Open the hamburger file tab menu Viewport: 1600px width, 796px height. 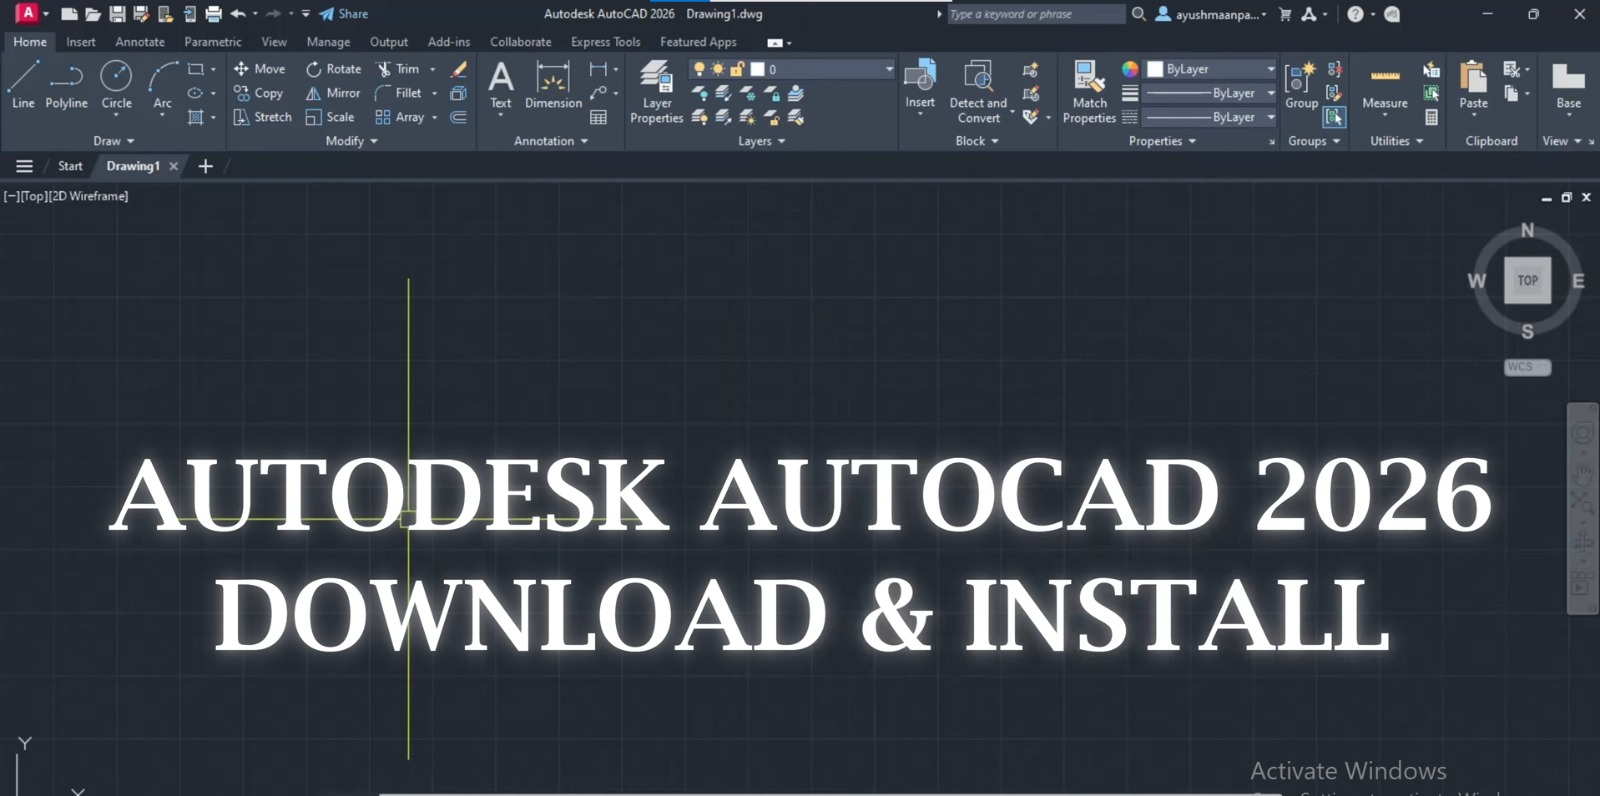pos(24,166)
